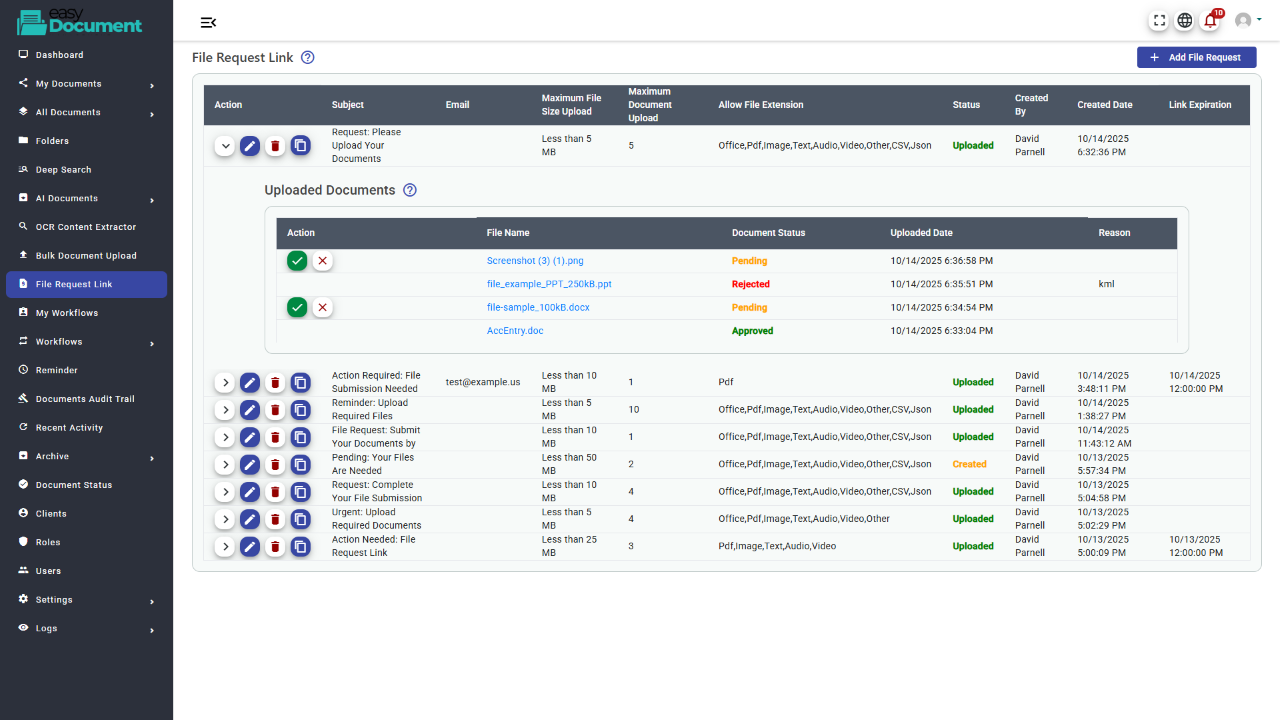Expand the 'Pending: Your Files Are Needed' row
The height and width of the screenshot is (720, 1280).
coord(225,465)
